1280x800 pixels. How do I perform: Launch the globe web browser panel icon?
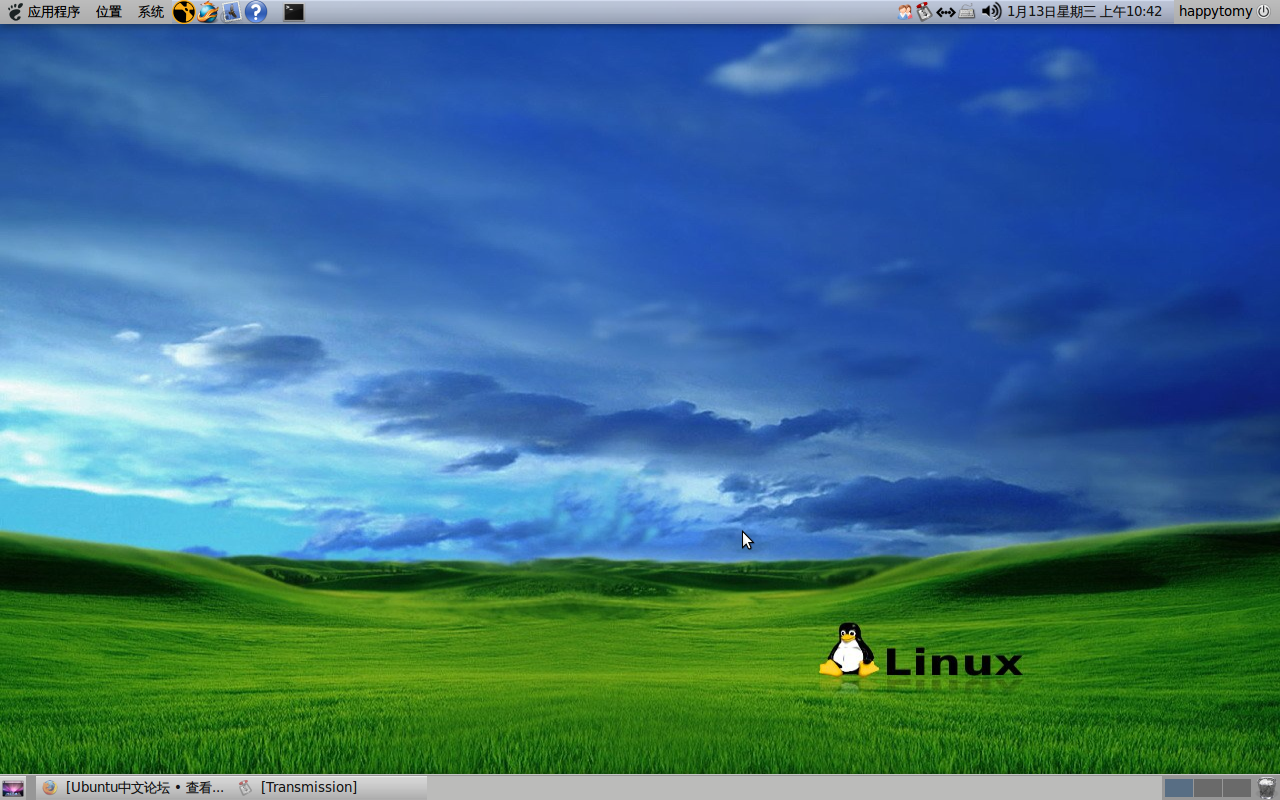tap(208, 12)
